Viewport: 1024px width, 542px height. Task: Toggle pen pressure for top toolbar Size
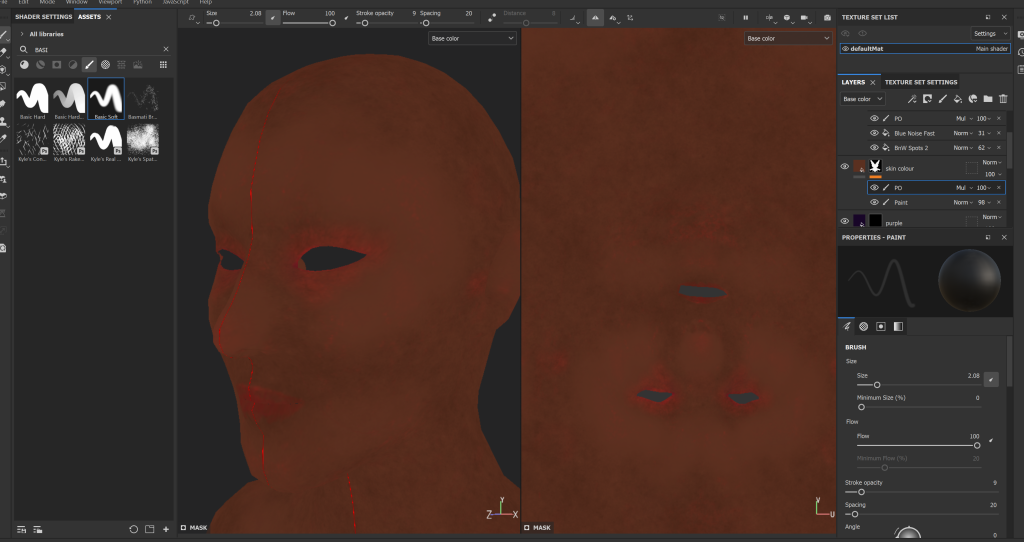pyautogui.click(x=273, y=18)
